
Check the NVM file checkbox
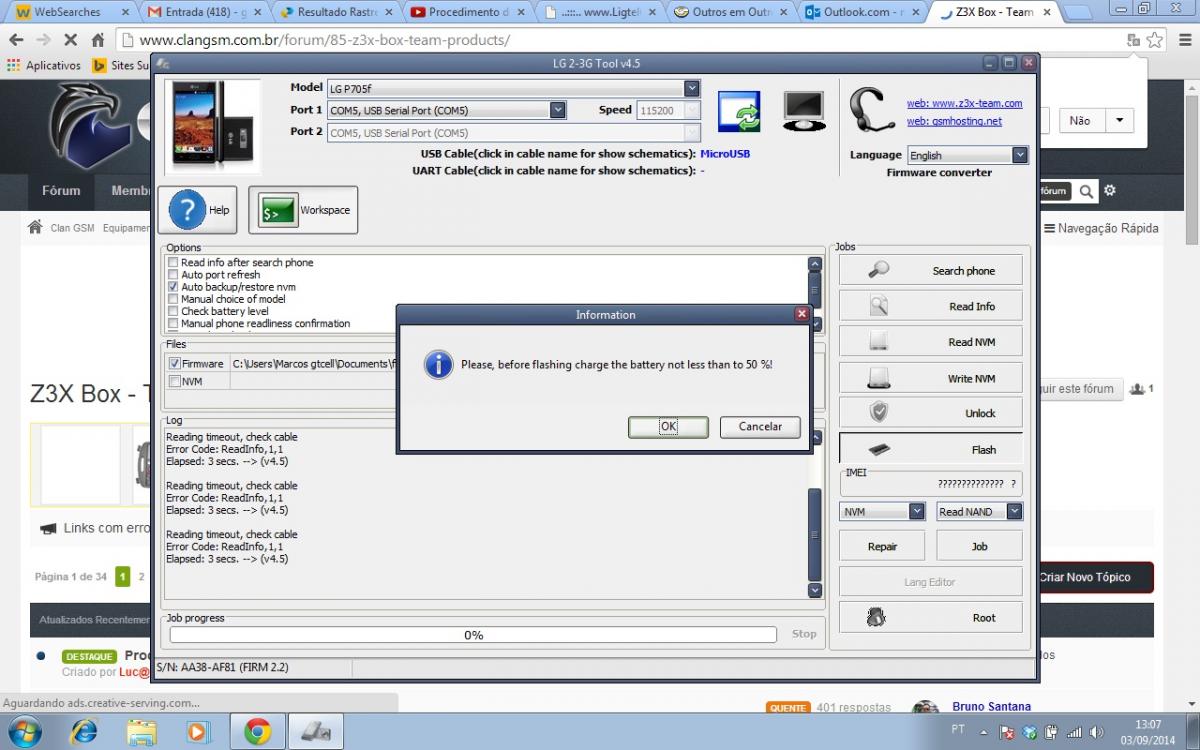175,381
